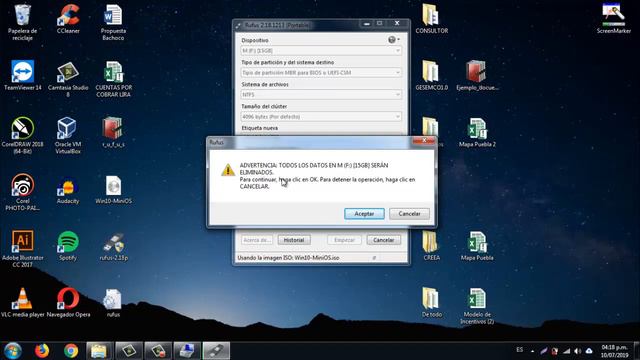
Task: Select the Audacity desktop shortcut
Action: [68, 189]
